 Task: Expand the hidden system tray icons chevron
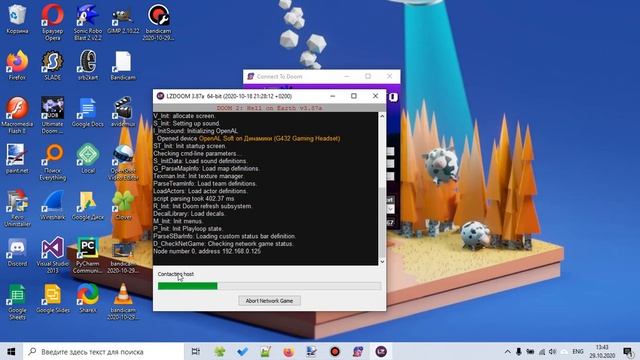[x=507, y=351]
